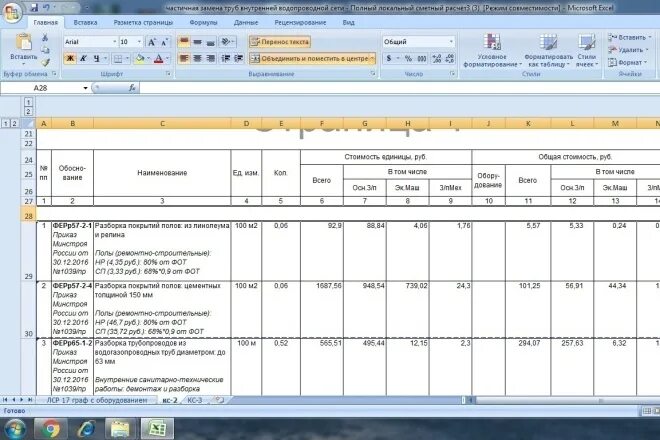This screenshot has width=660, height=440.
Task: Open the Формат cells menu
Action: pos(627,63)
